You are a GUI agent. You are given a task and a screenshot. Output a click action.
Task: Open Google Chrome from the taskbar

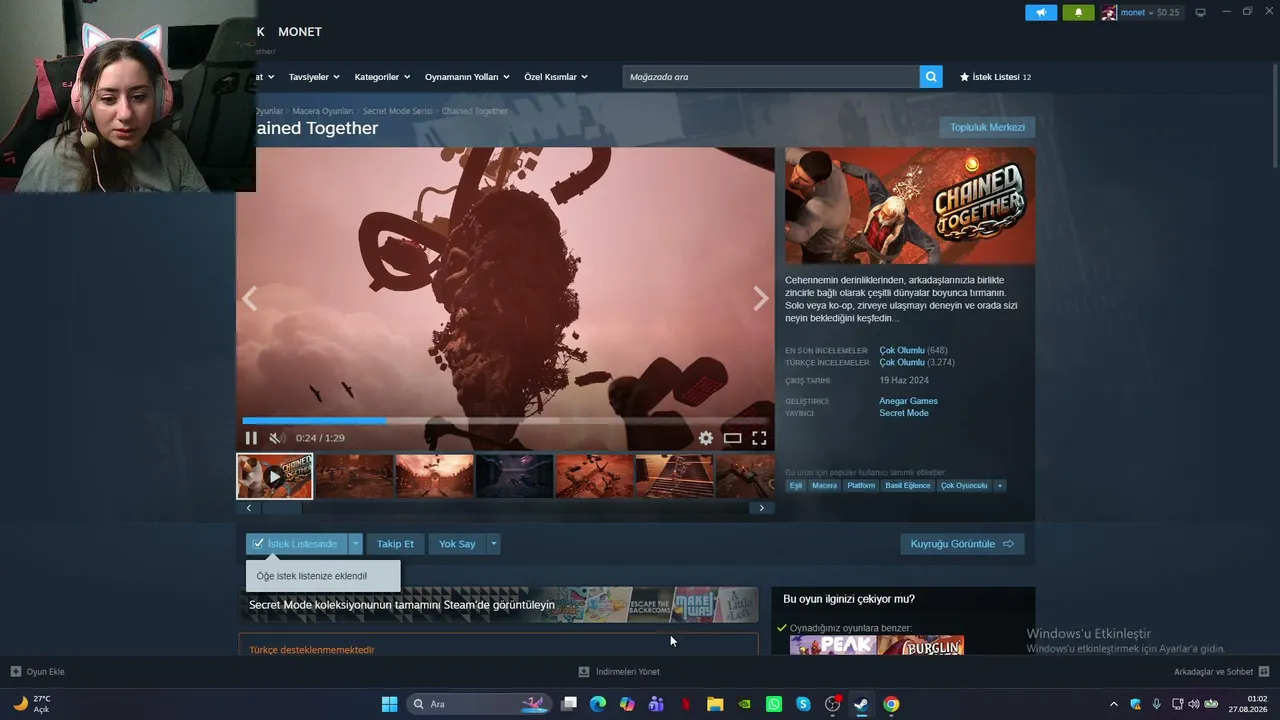pyautogui.click(x=891, y=704)
